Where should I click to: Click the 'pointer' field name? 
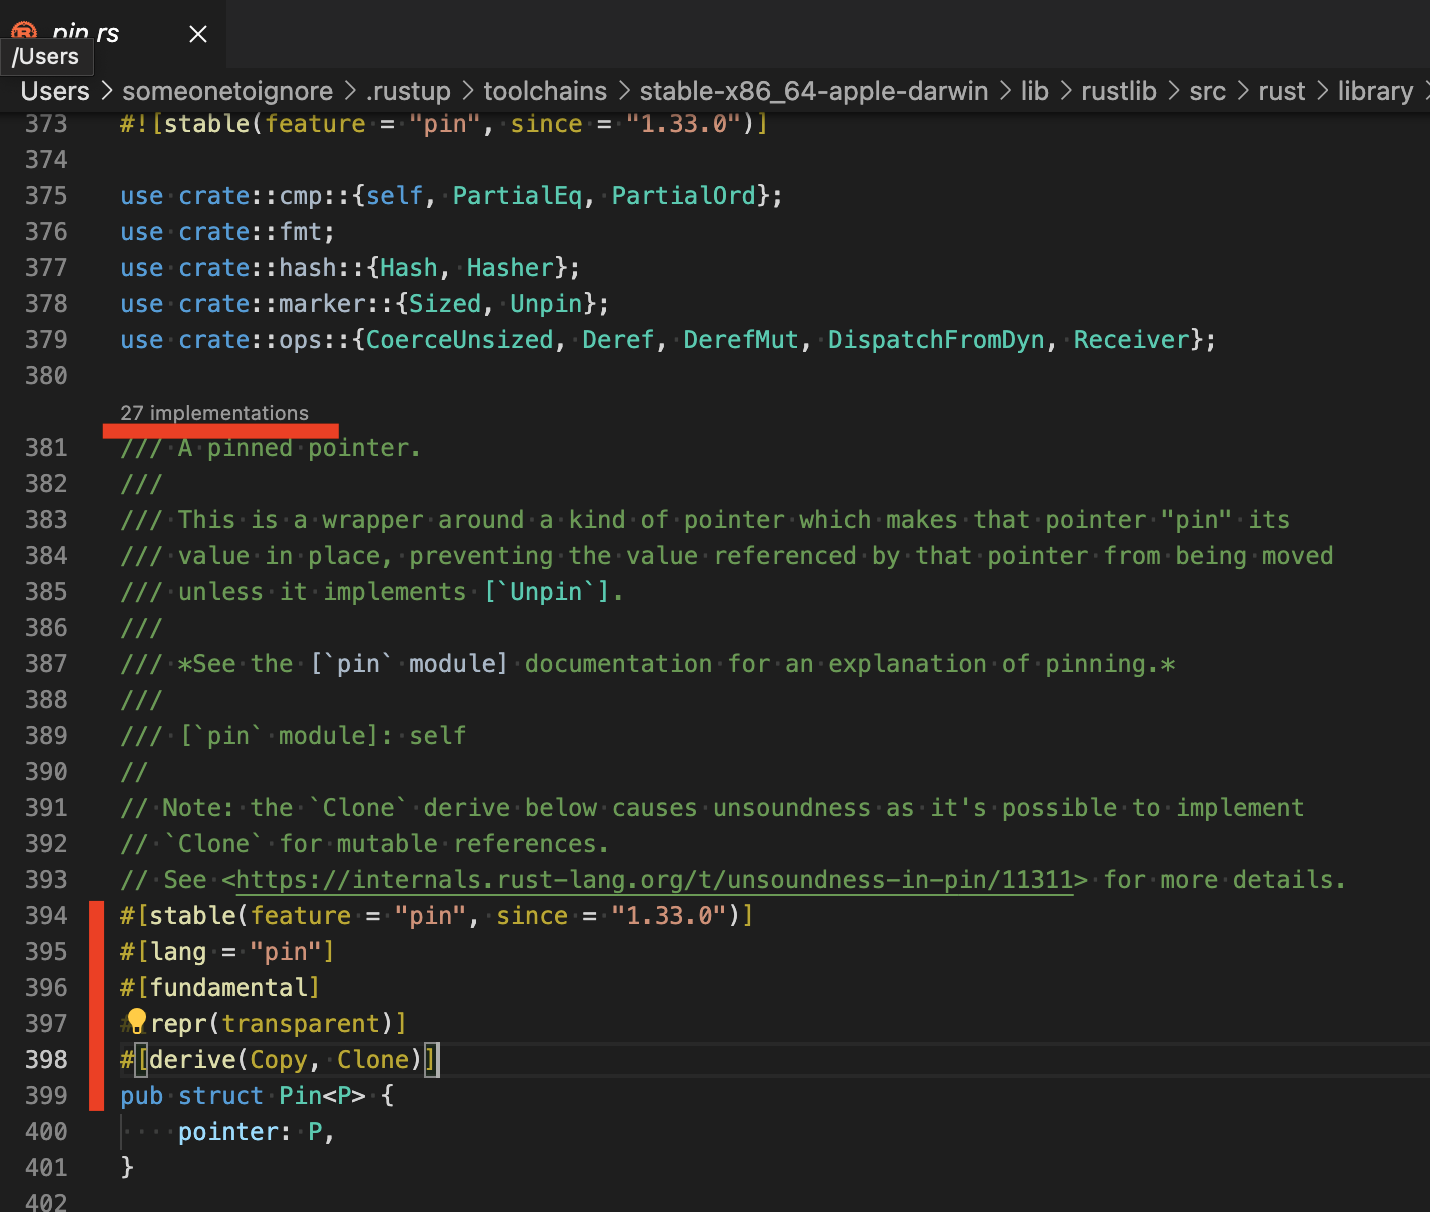[228, 1131]
